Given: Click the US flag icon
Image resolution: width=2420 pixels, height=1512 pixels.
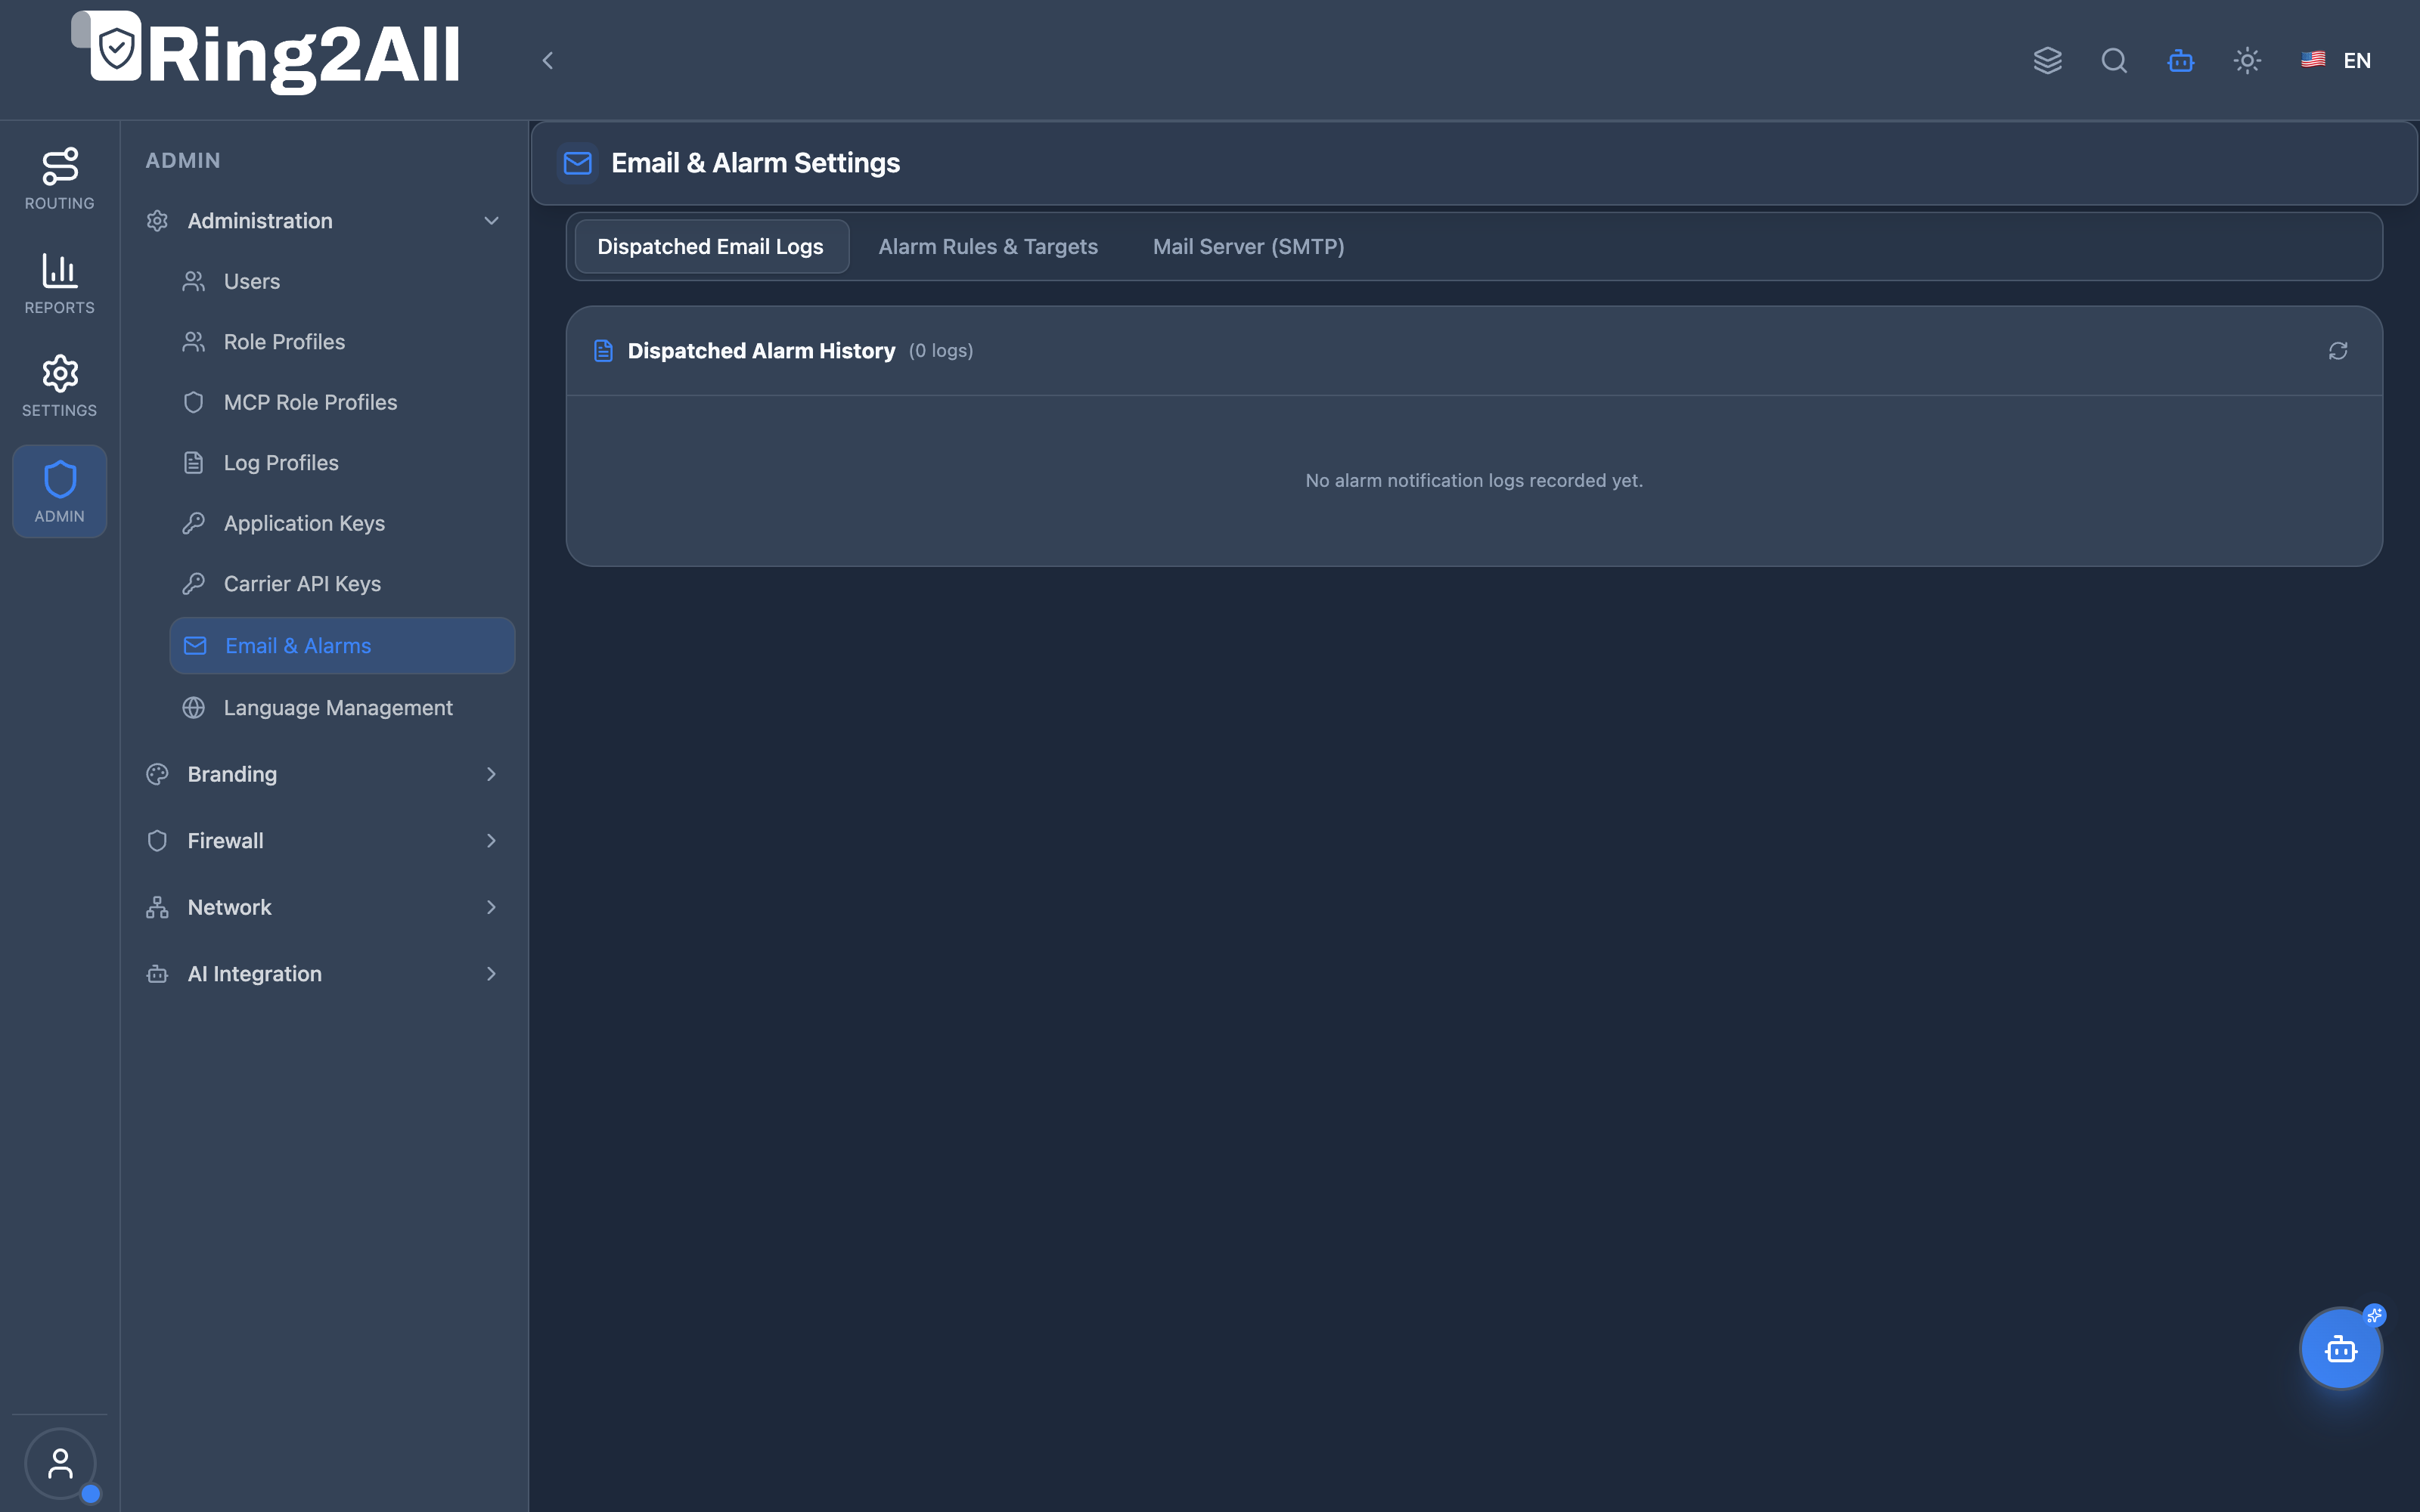Looking at the screenshot, I should click(x=2312, y=60).
